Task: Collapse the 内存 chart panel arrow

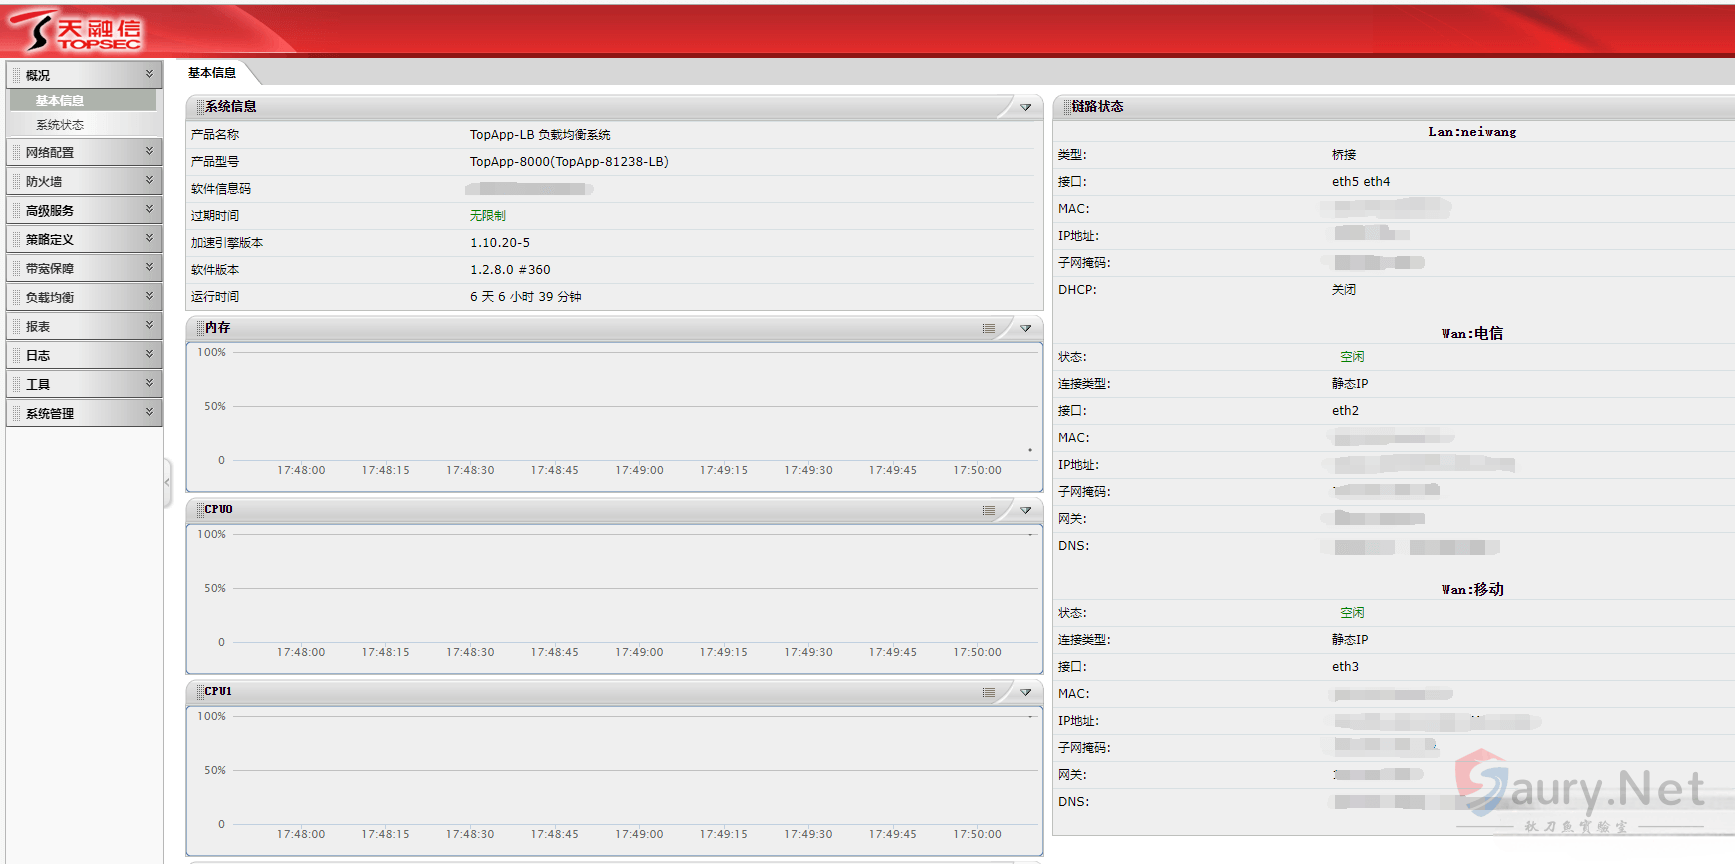Action: click(1025, 328)
